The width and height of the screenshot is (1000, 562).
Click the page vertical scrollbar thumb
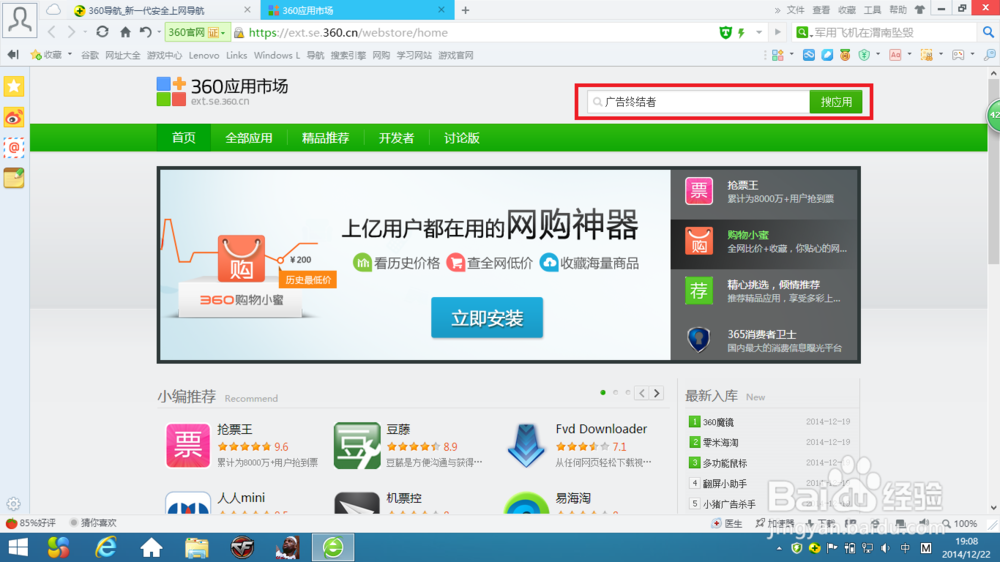pos(993,172)
